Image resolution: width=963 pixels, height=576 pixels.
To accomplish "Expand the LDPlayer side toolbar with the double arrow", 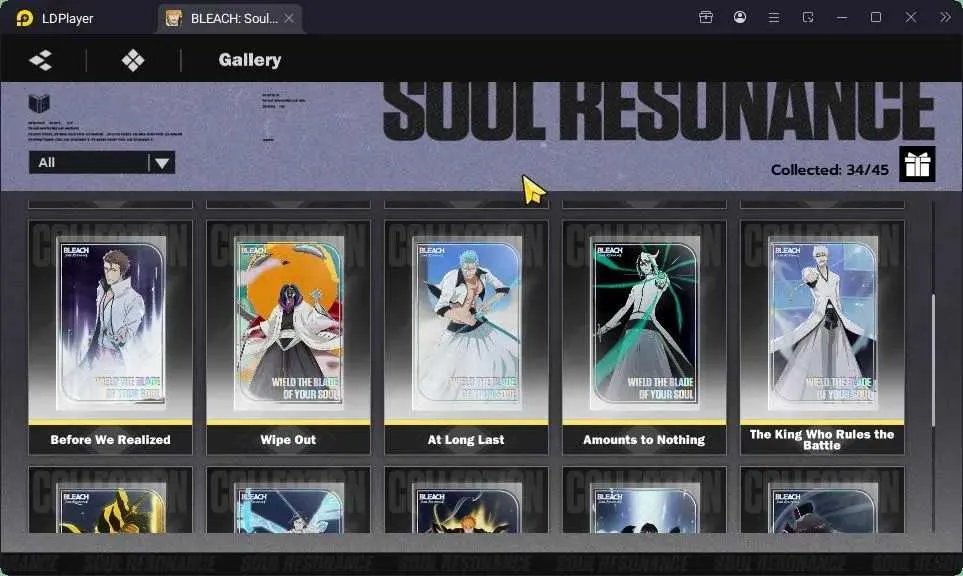I will (x=945, y=17).
